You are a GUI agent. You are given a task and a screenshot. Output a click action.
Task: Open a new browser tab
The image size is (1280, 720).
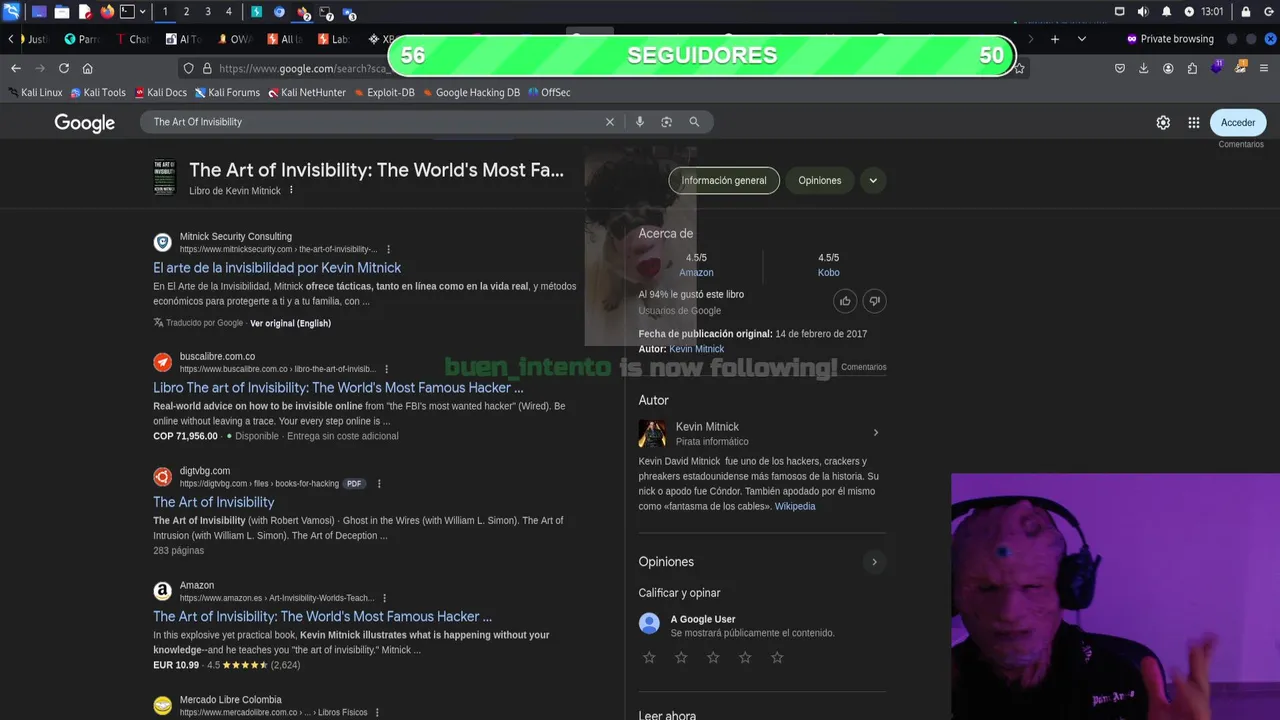tap(1054, 39)
